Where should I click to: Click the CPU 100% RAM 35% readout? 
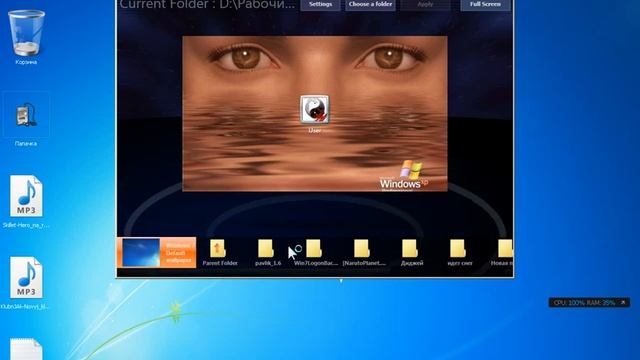(584, 302)
